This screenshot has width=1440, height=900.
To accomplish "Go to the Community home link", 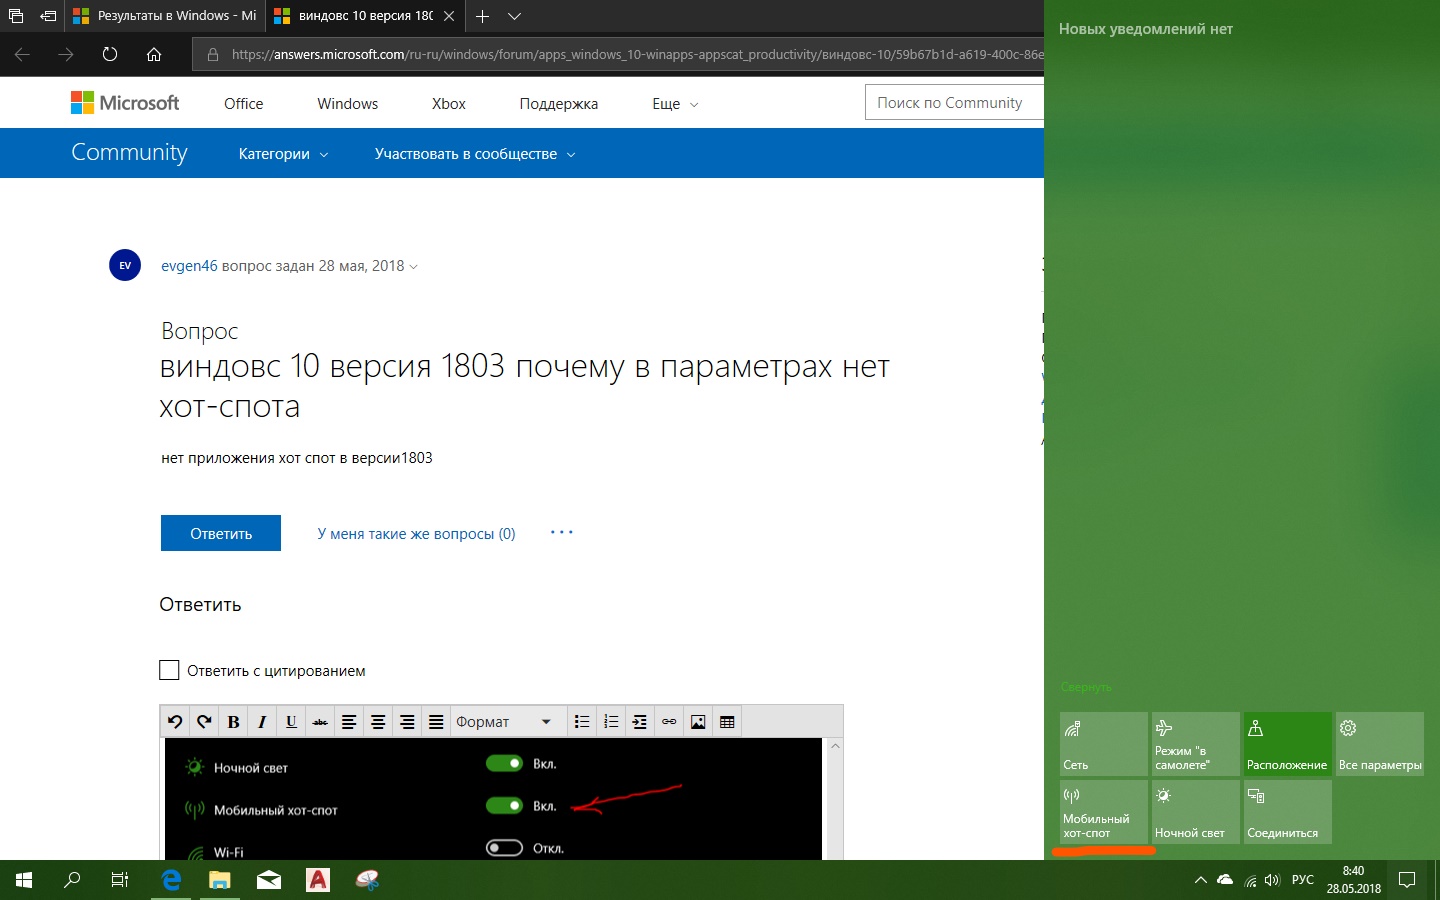I will 129,152.
